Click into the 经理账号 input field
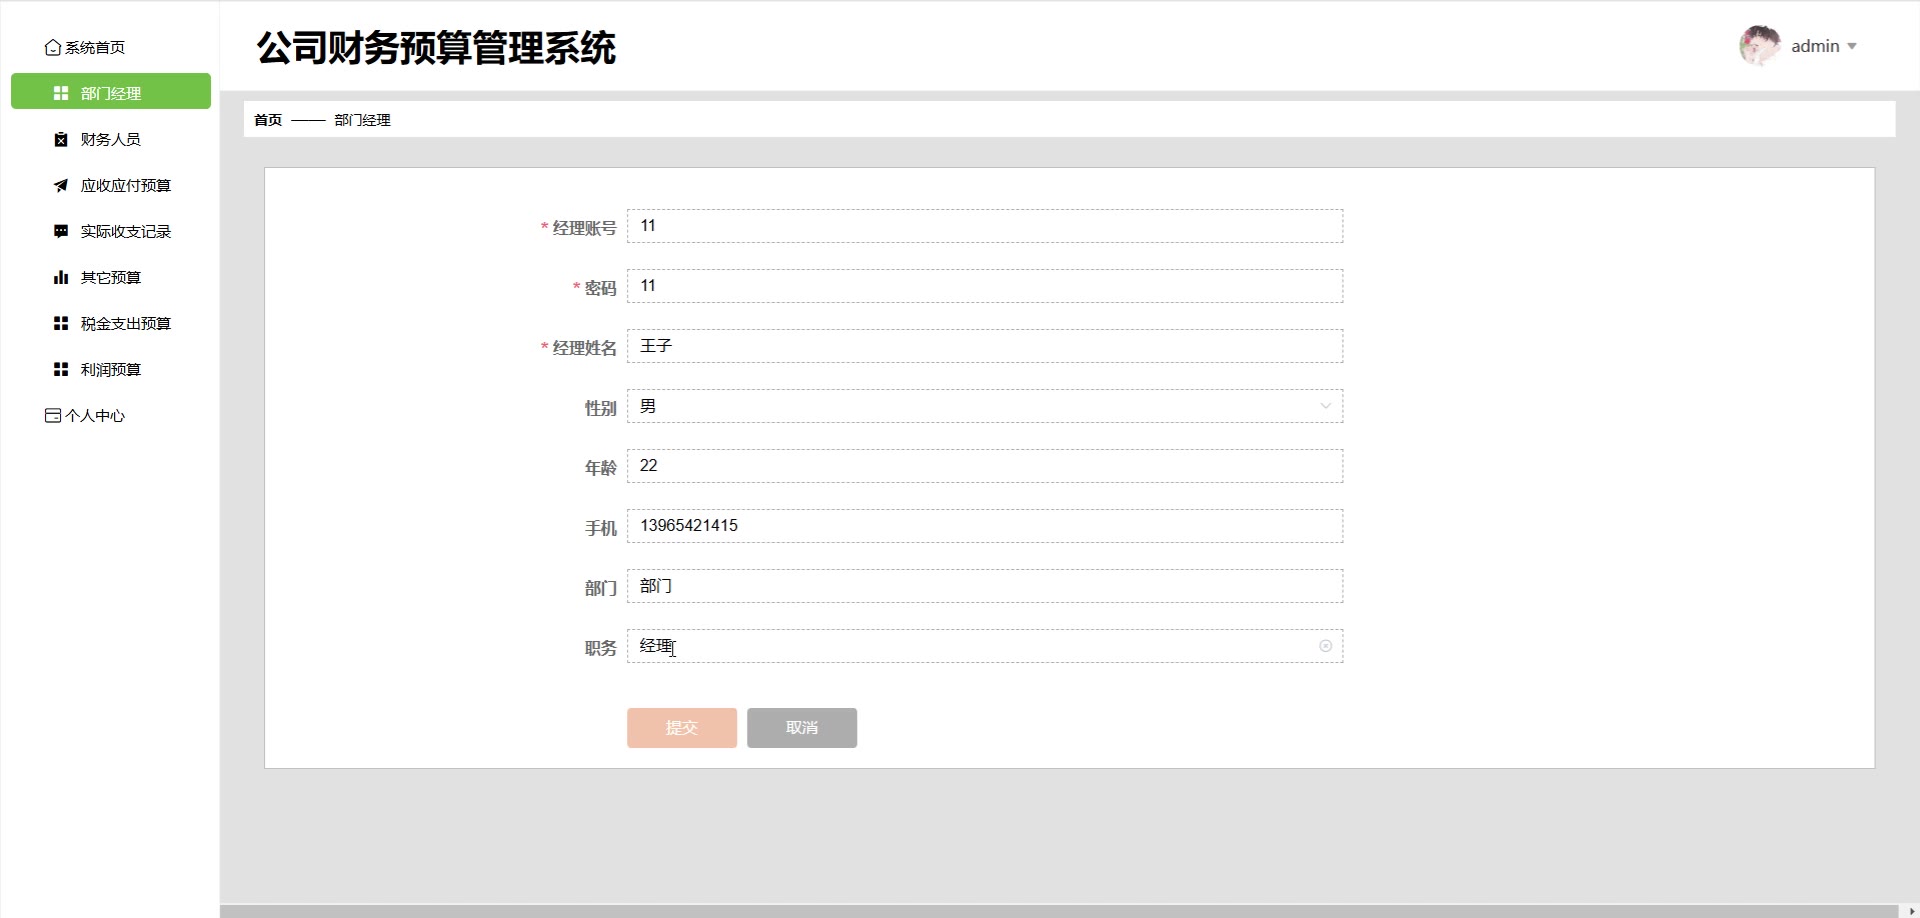Screen dimensions: 1920x918 pyautogui.click(x=984, y=226)
